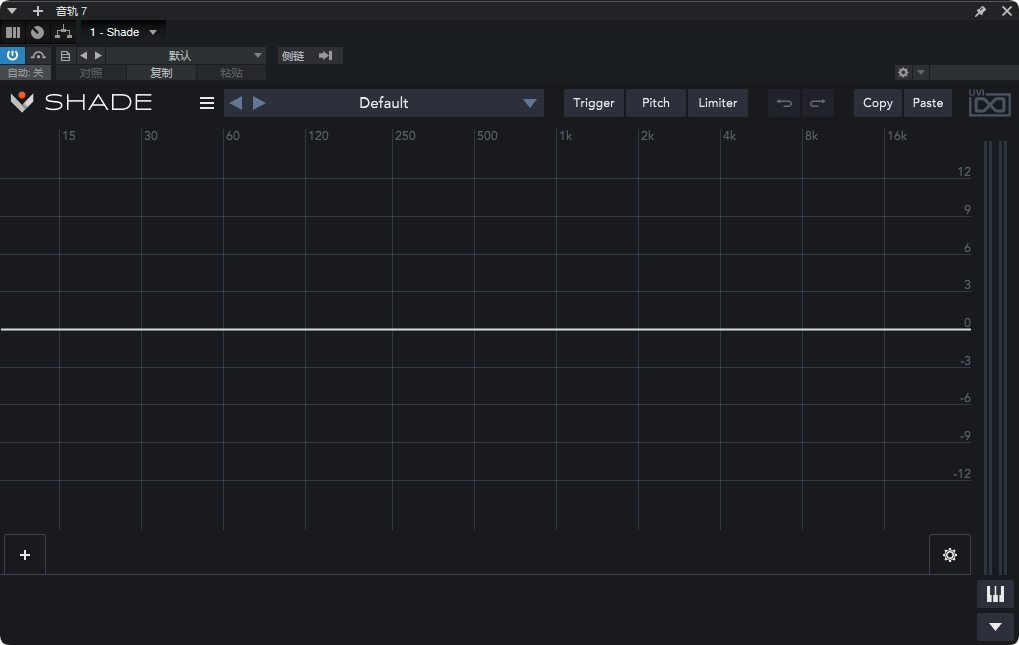Open the Default preset browser dropdown
1019x645 pixels.
tap(530, 103)
